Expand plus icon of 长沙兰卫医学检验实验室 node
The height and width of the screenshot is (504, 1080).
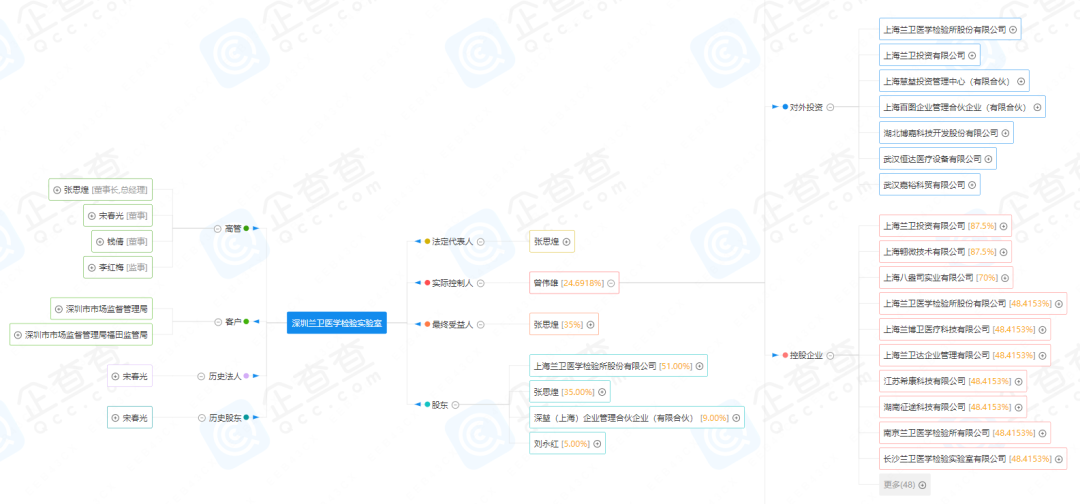(1059, 459)
